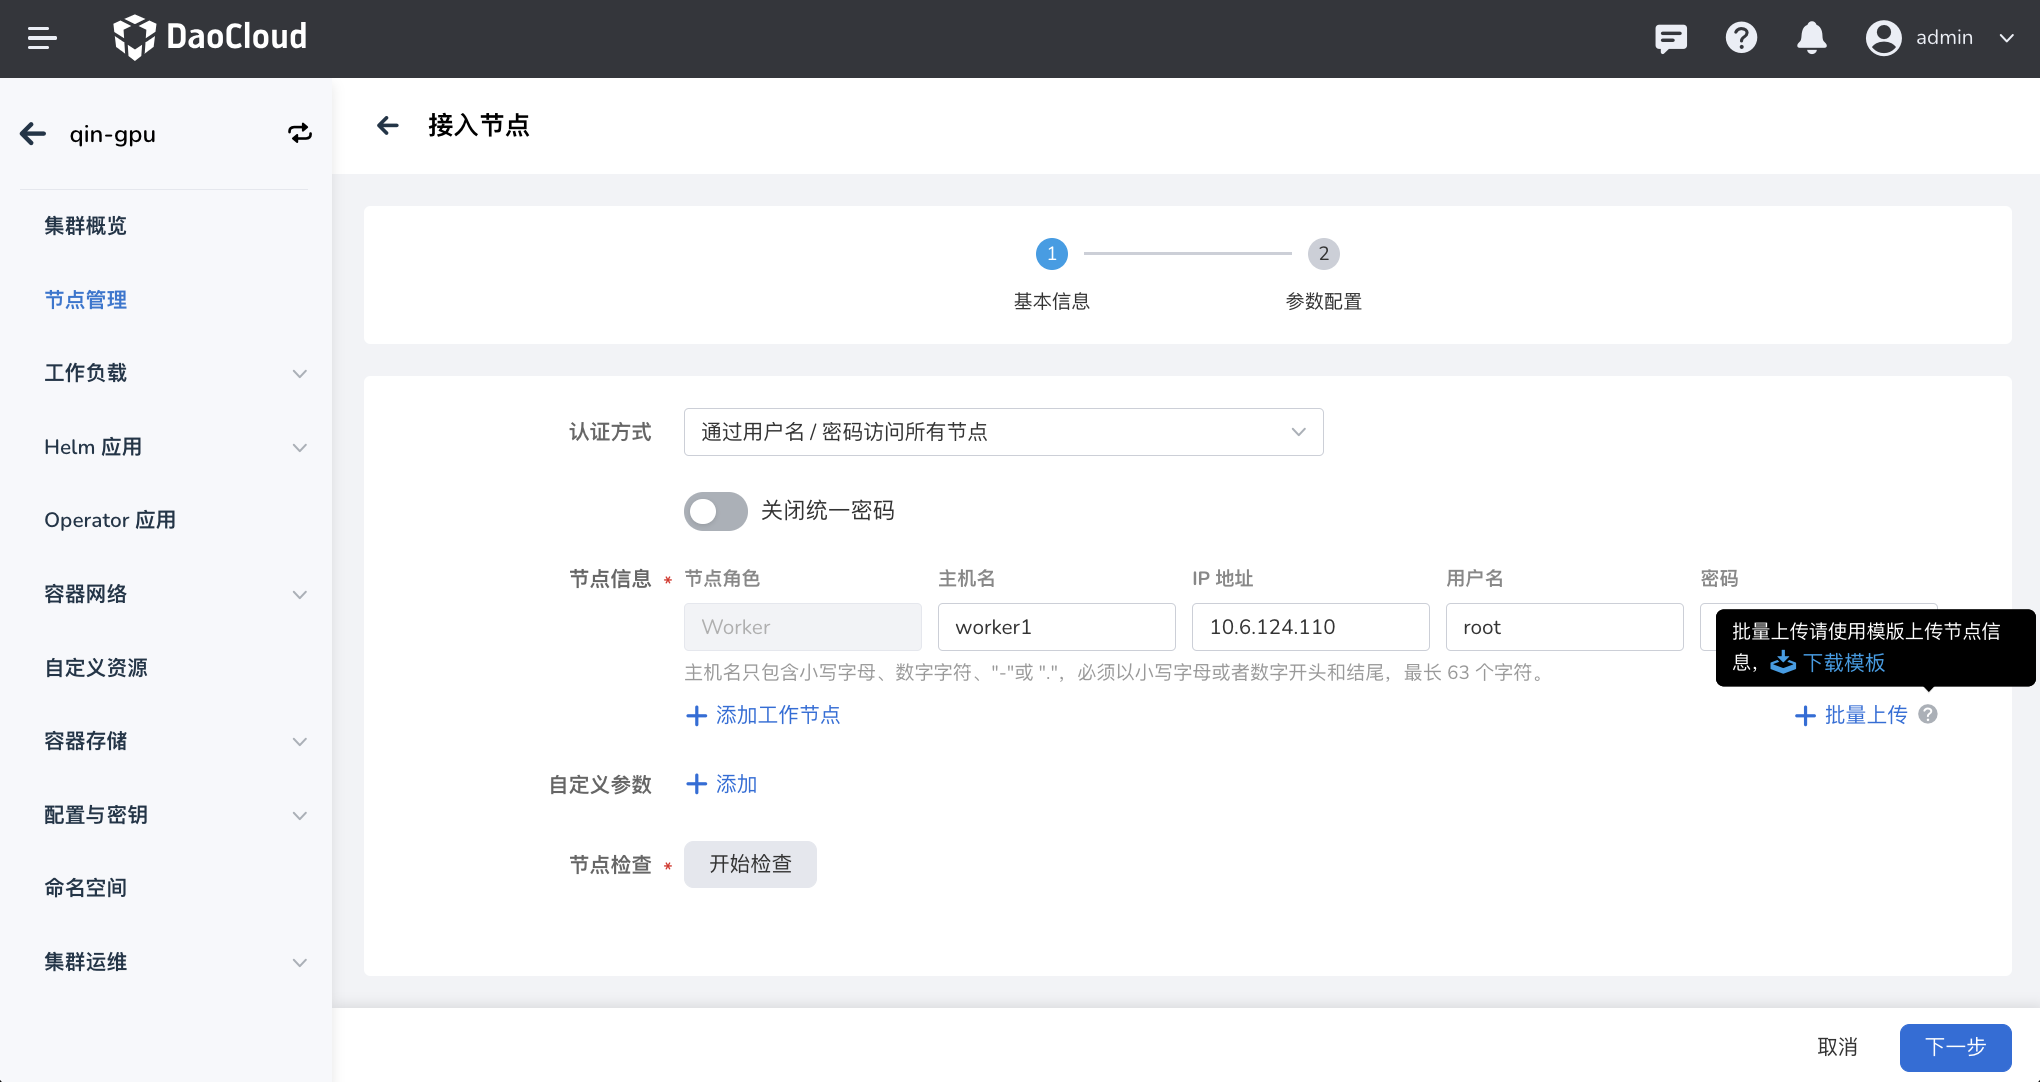The image size is (2040, 1082).
Task: Open 集群概览 from sidebar
Action: pyautogui.click(x=86, y=226)
